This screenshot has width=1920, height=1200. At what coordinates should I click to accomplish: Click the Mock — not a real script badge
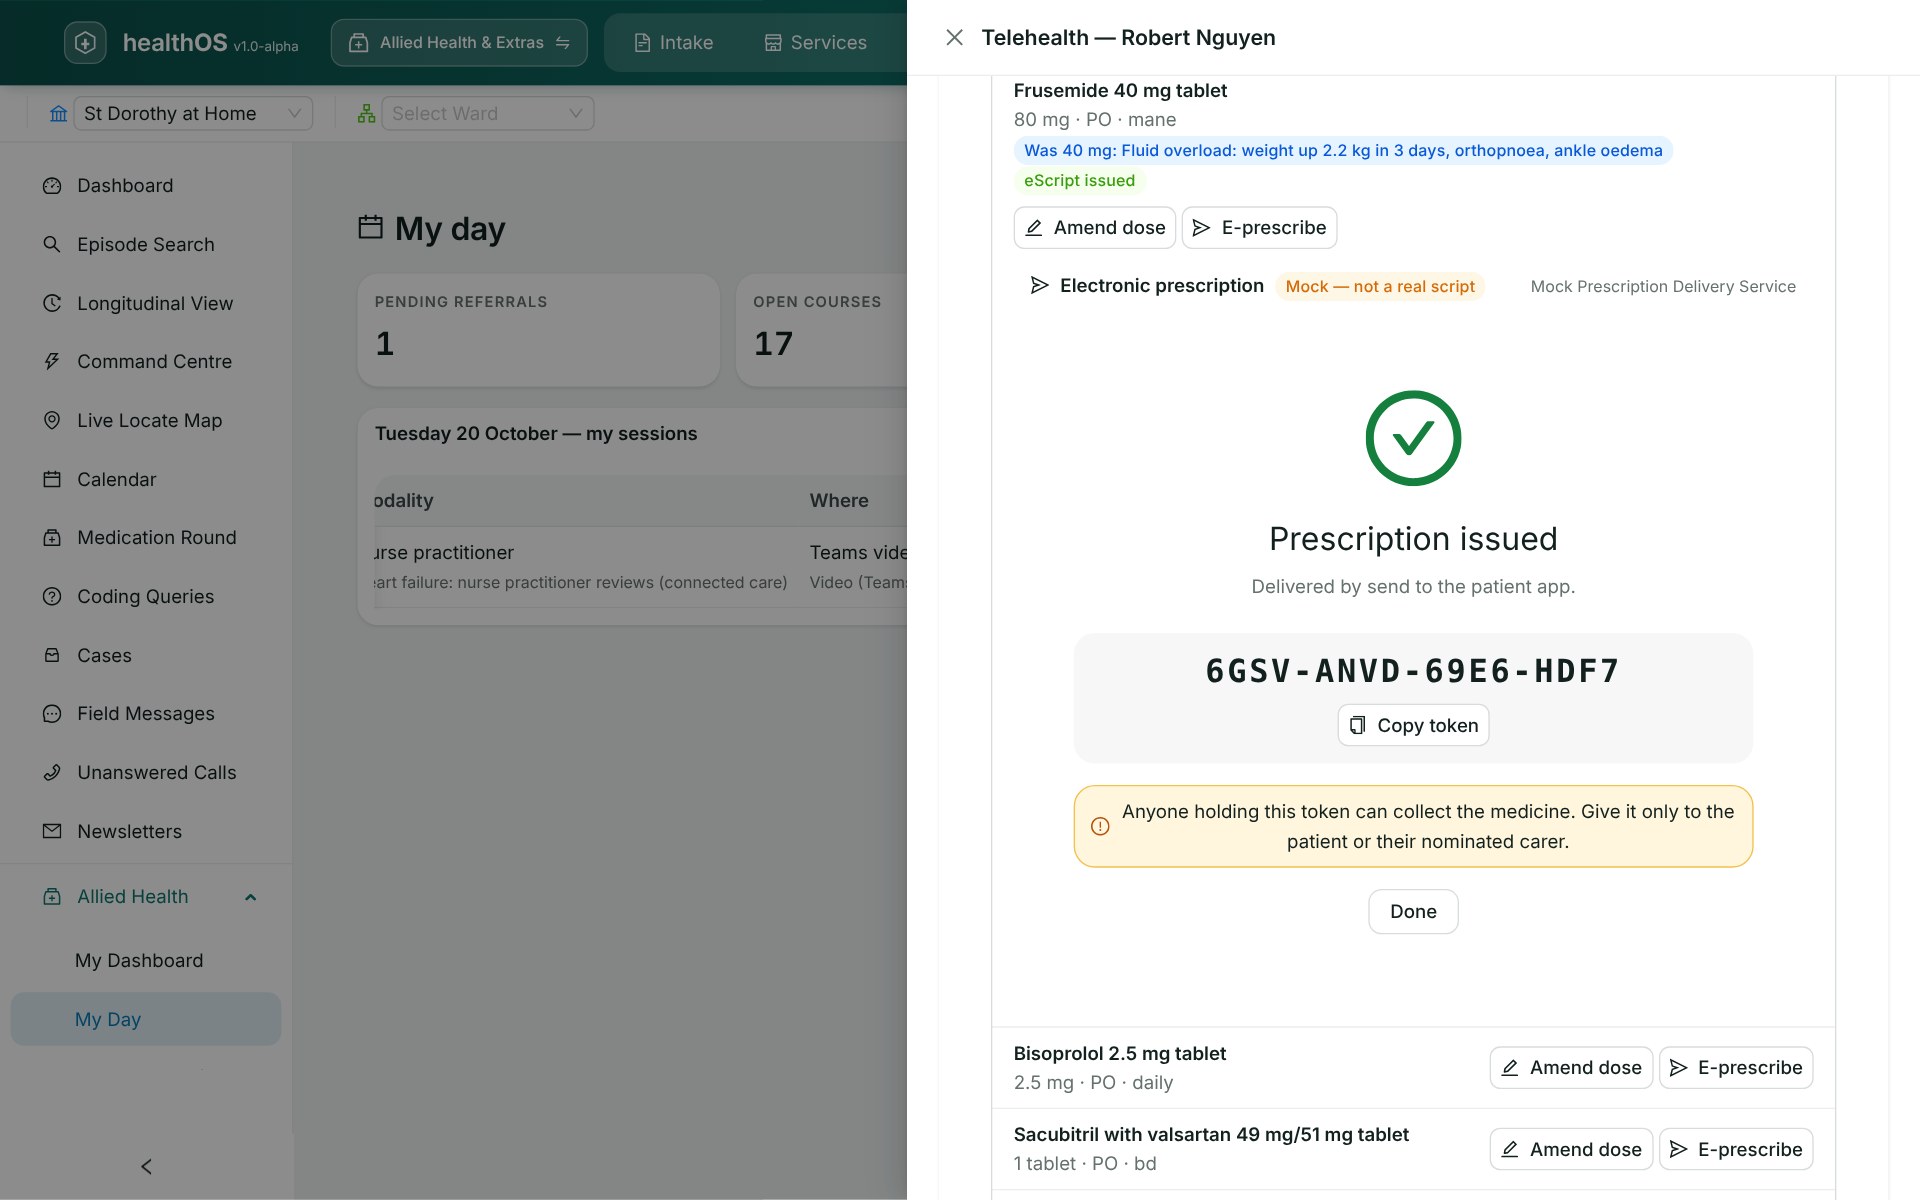(x=1380, y=287)
